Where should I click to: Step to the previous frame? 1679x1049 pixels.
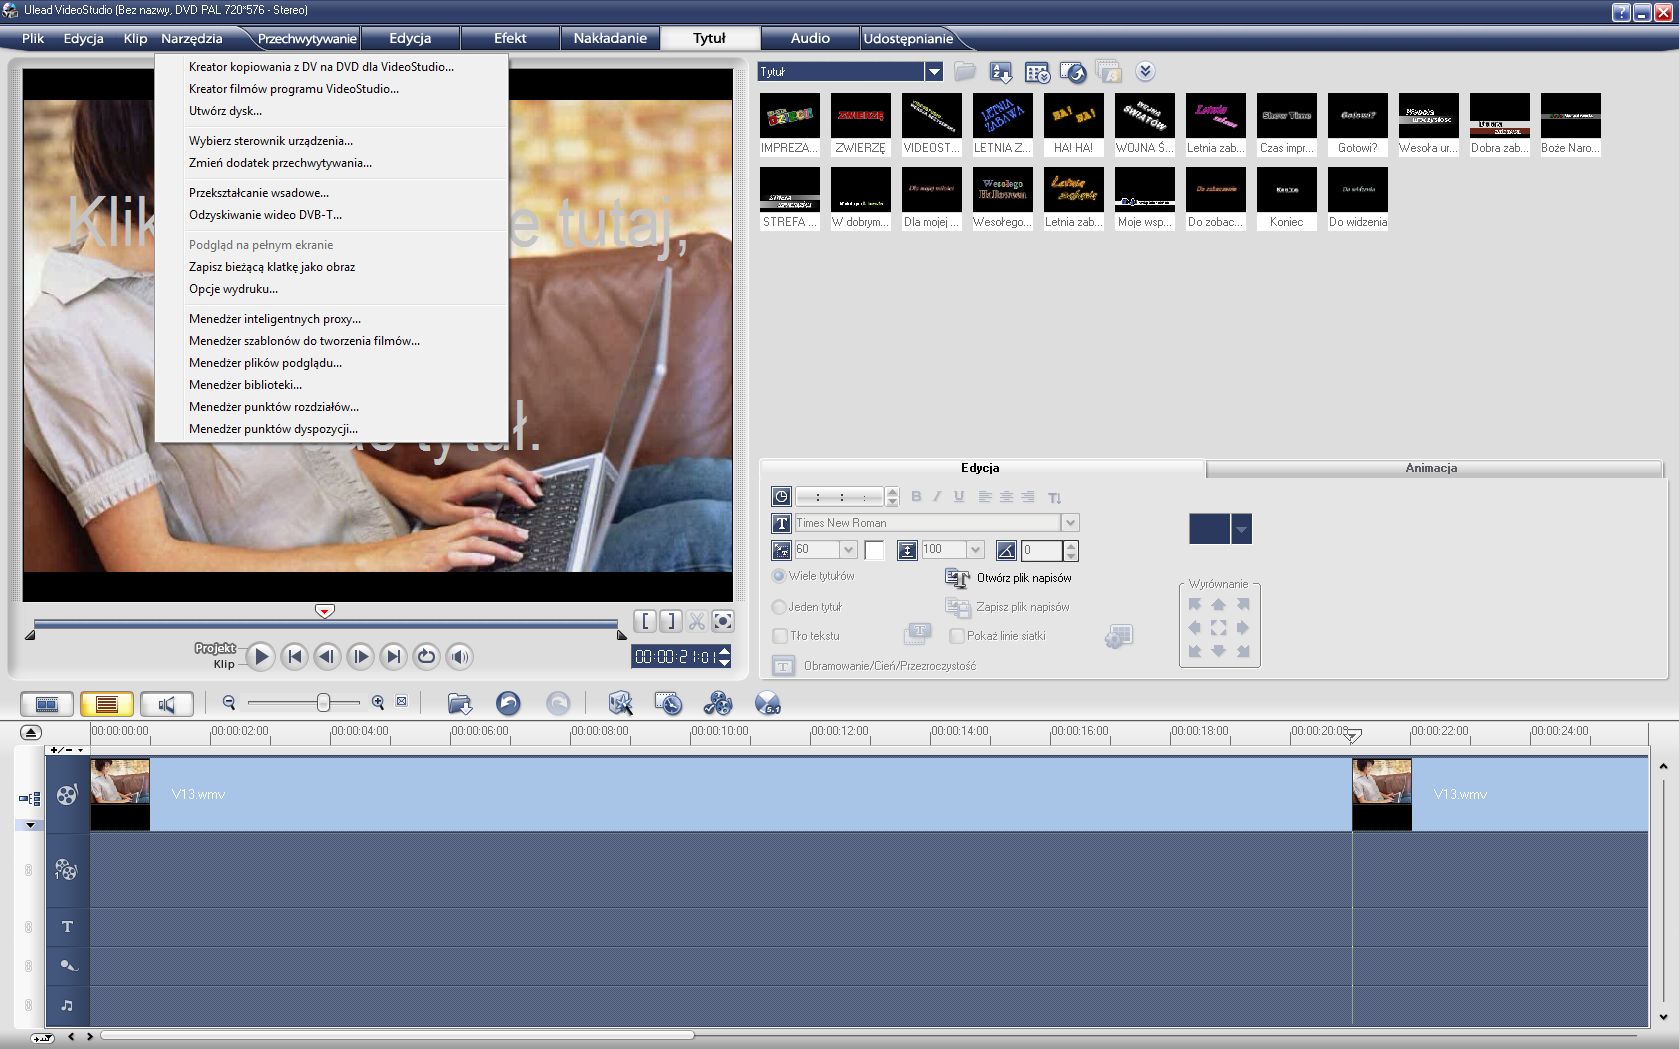click(327, 656)
